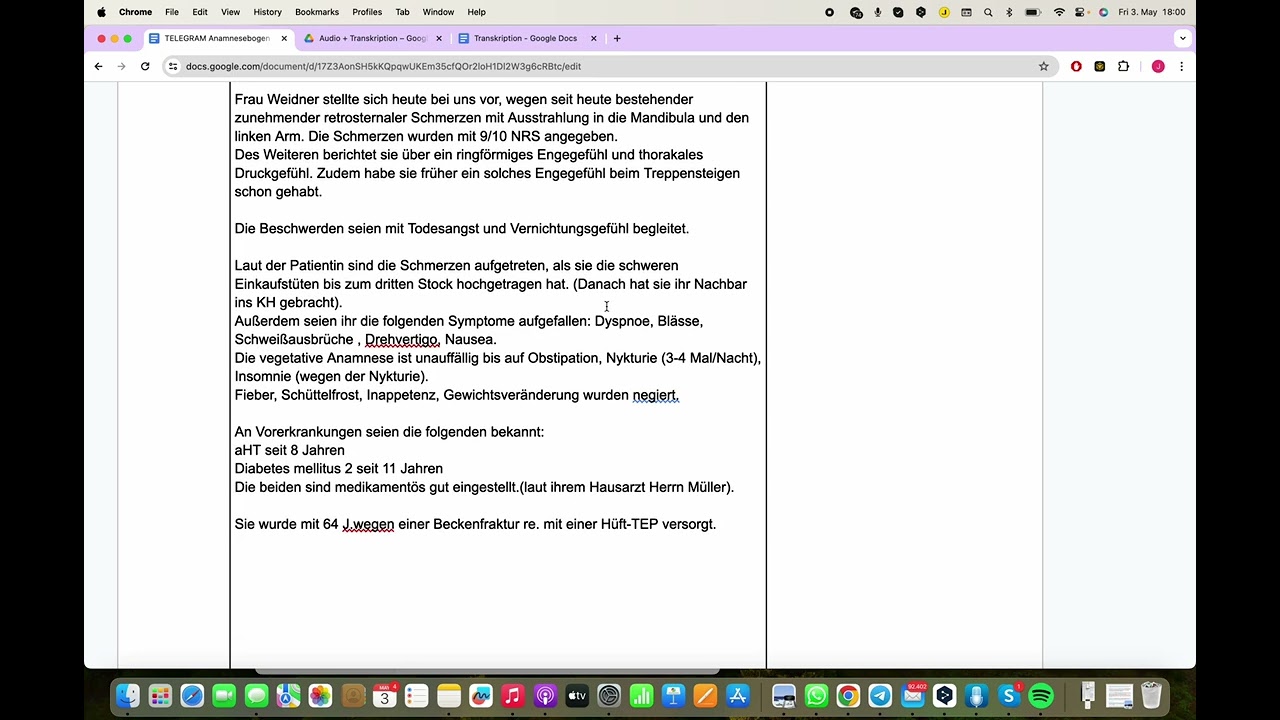Switch to the Audio + Transkription tab
This screenshot has height=720, width=1280.
[x=372, y=38]
